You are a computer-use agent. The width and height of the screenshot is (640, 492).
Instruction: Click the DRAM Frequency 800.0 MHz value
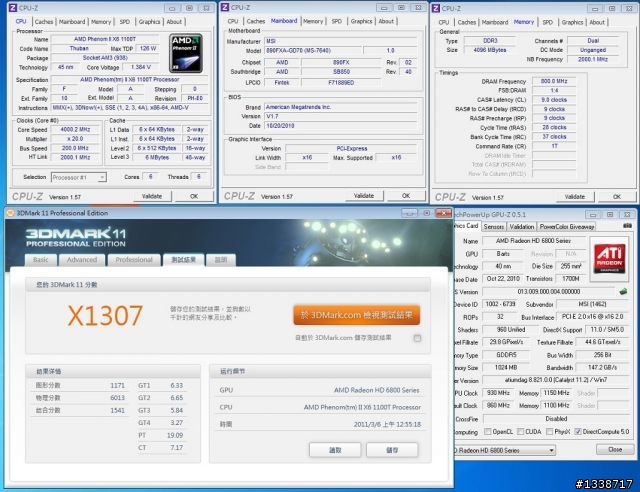(x=554, y=81)
